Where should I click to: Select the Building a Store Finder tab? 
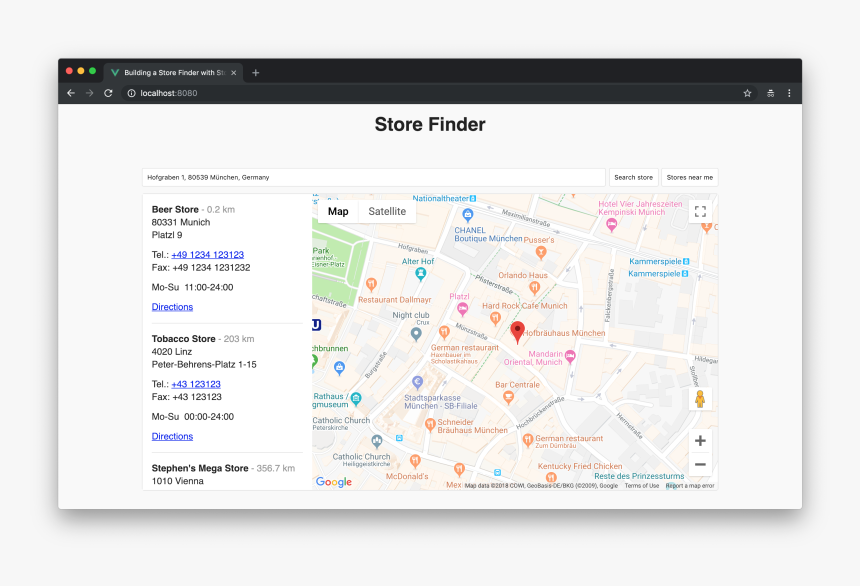coord(174,72)
